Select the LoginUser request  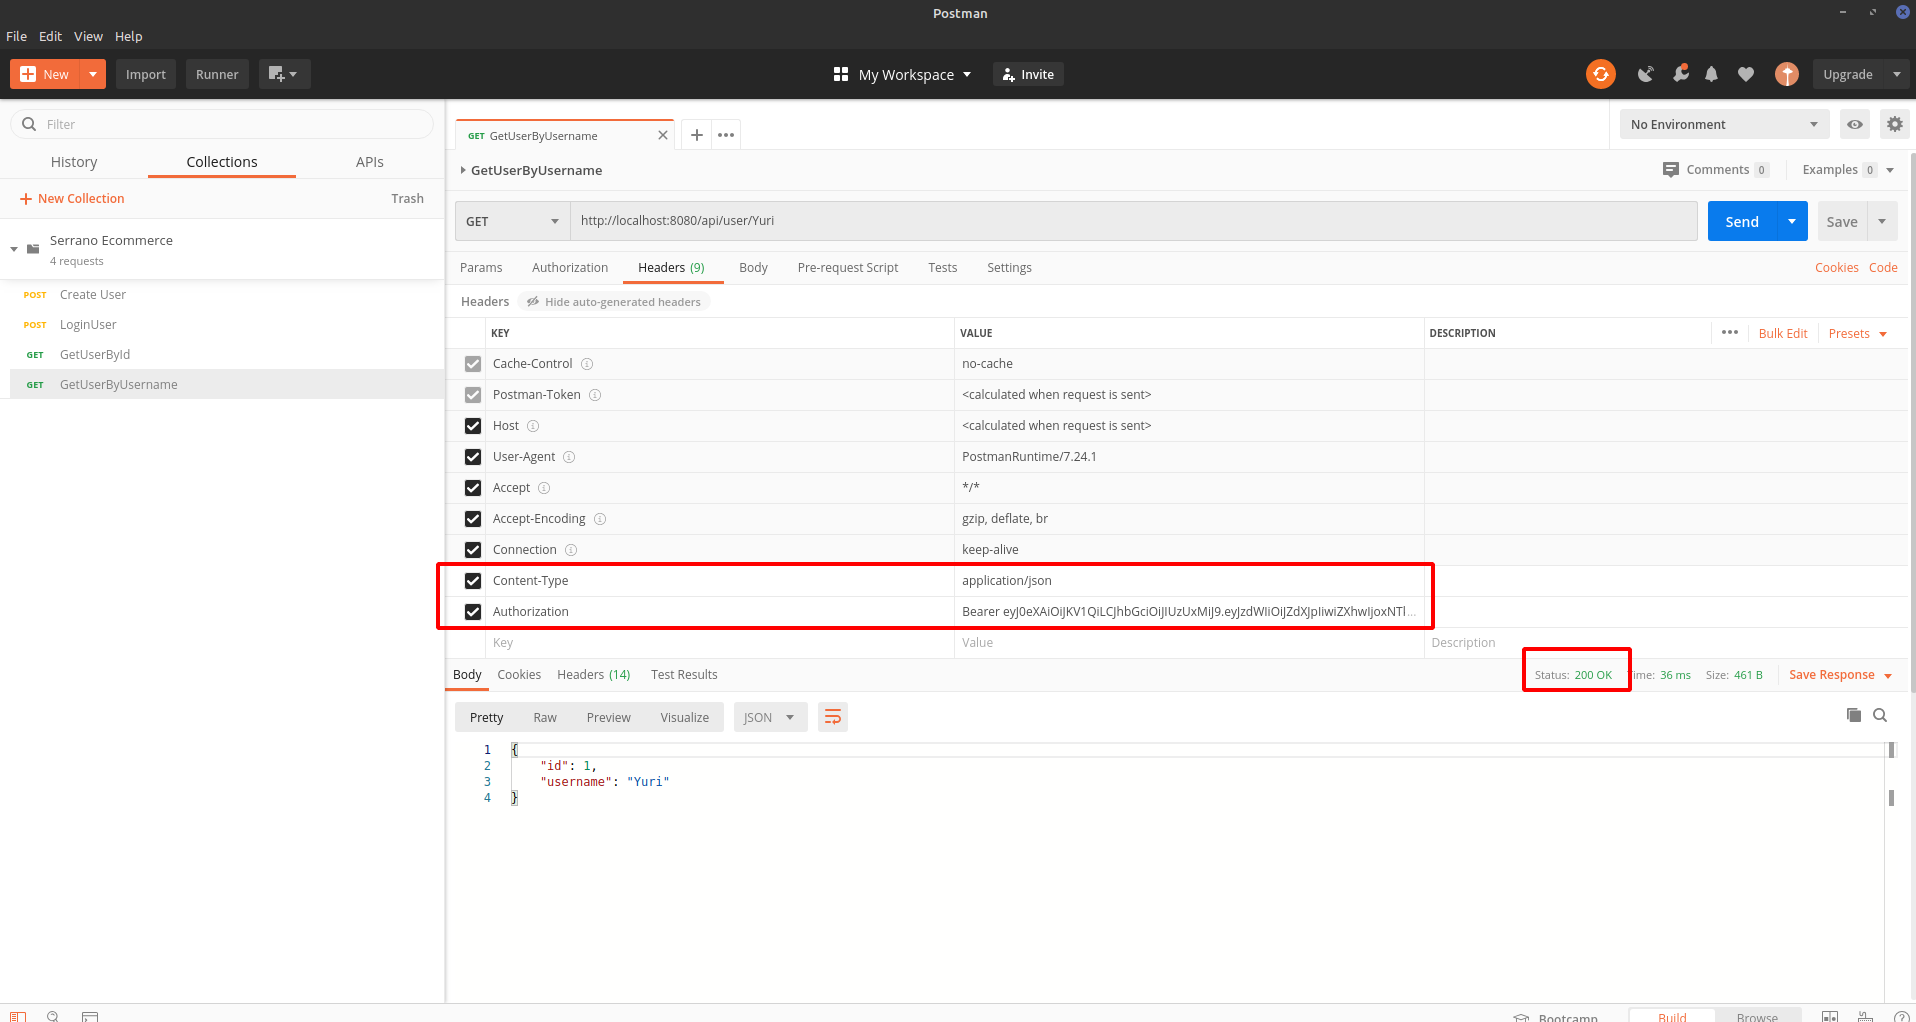click(88, 325)
